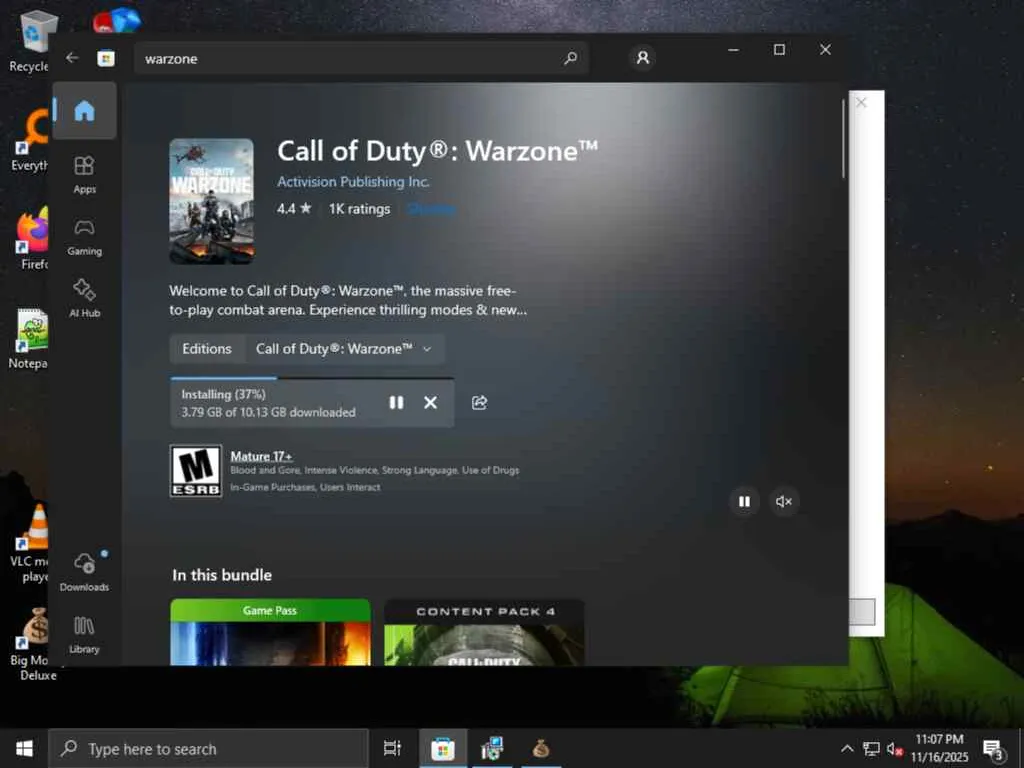
Task: Open the Home section in Store sidebar
Action: (84, 110)
